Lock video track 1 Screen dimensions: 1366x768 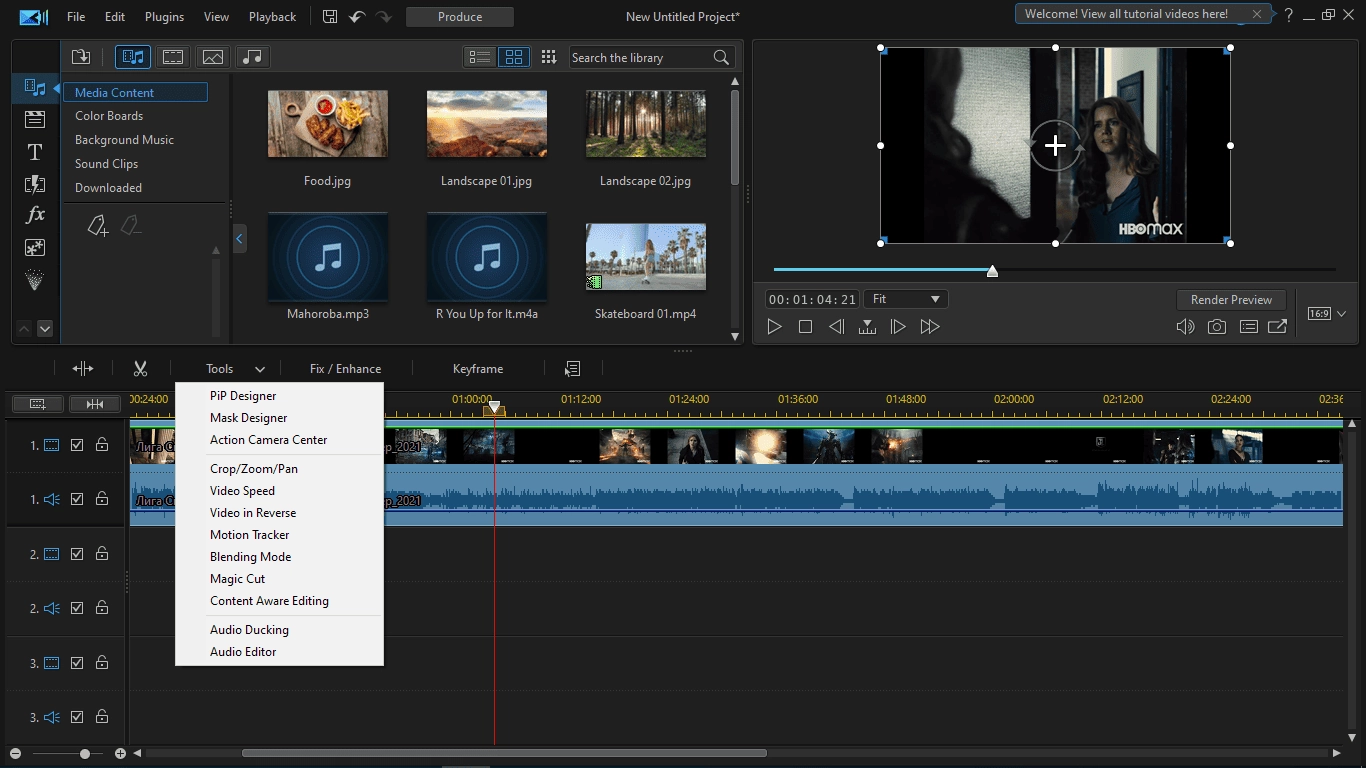102,445
